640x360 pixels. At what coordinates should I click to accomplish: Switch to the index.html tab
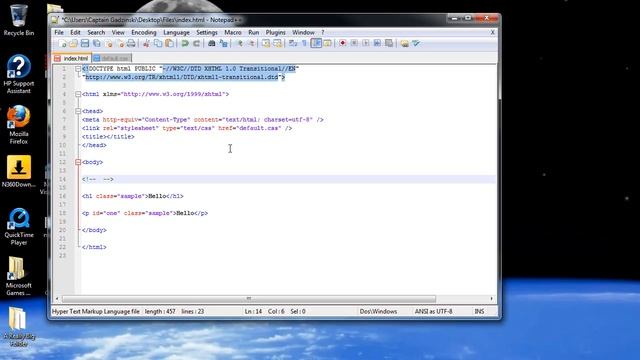72,58
